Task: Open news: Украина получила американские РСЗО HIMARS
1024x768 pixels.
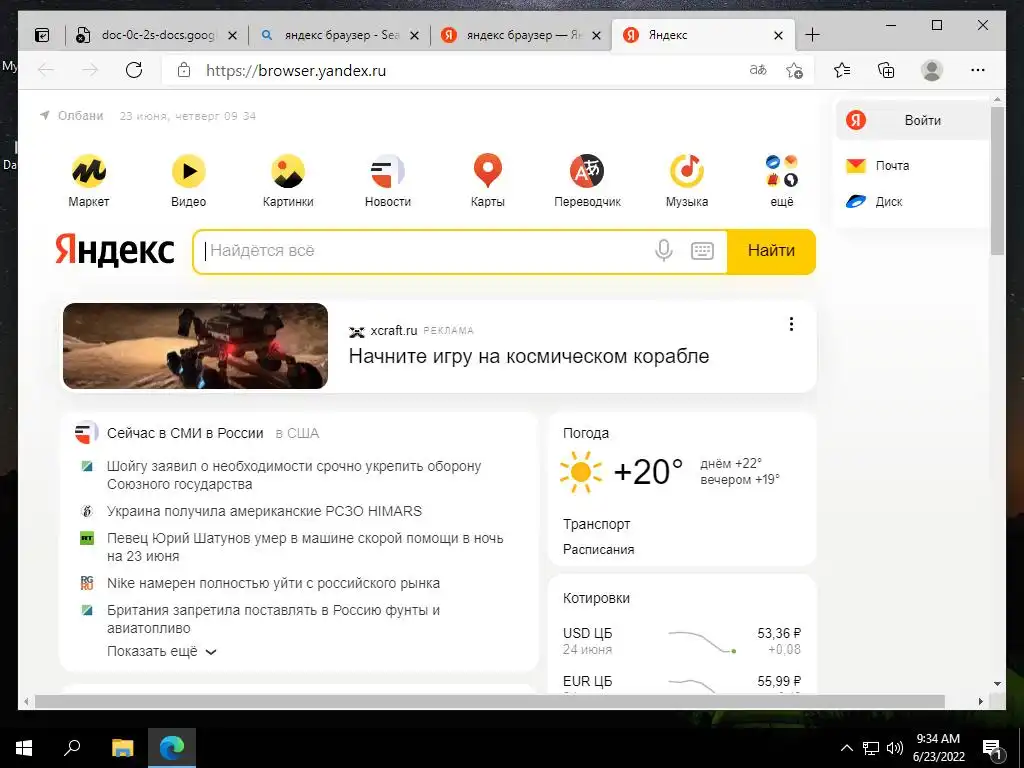Action: pyautogui.click(x=264, y=511)
